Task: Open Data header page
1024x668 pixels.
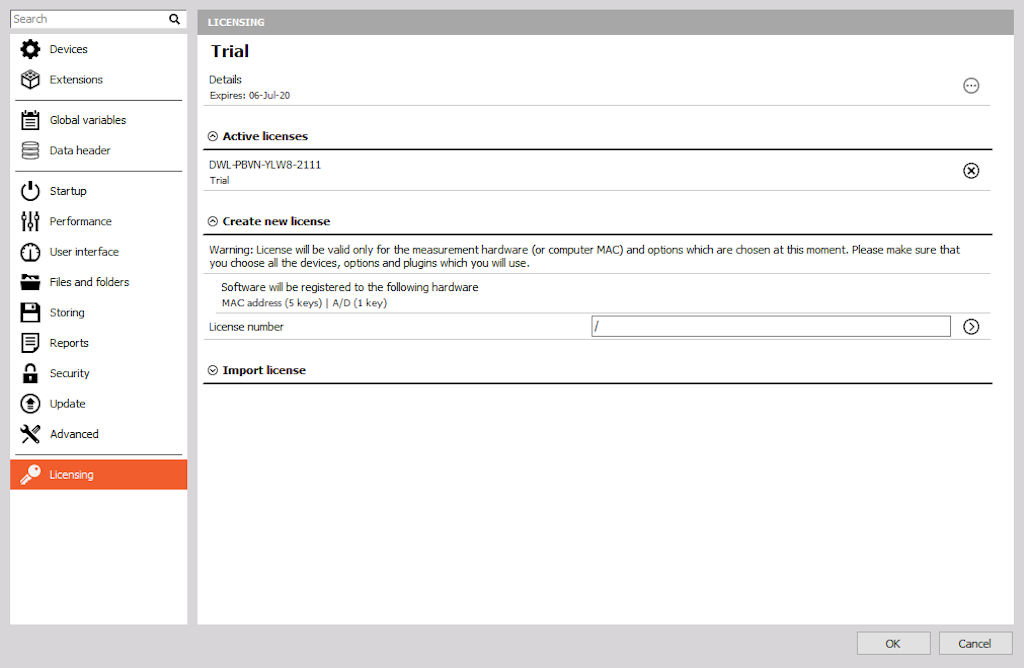Action: point(80,150)
